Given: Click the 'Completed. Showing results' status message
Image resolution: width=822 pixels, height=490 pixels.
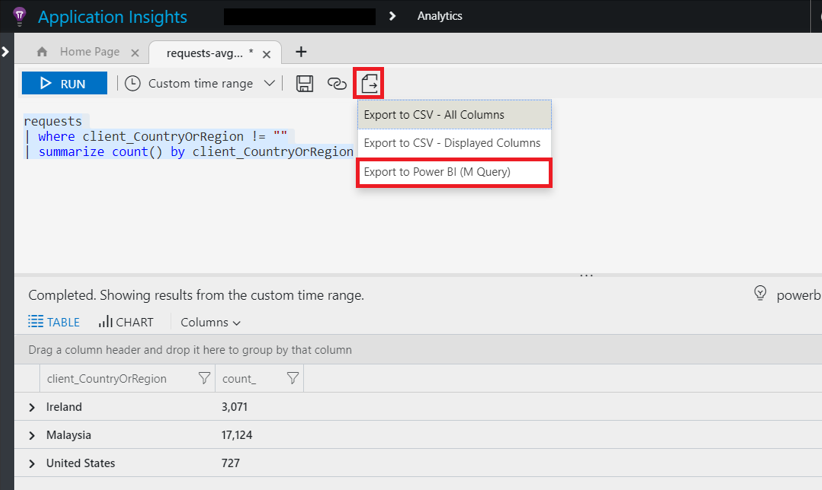Looking at the screenshot, I should (x=196, y=295).
